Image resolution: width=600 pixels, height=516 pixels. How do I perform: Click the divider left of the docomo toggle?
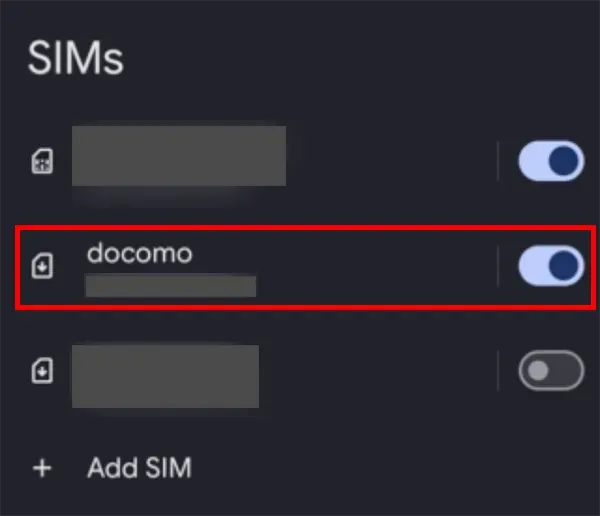coord(498,266)
